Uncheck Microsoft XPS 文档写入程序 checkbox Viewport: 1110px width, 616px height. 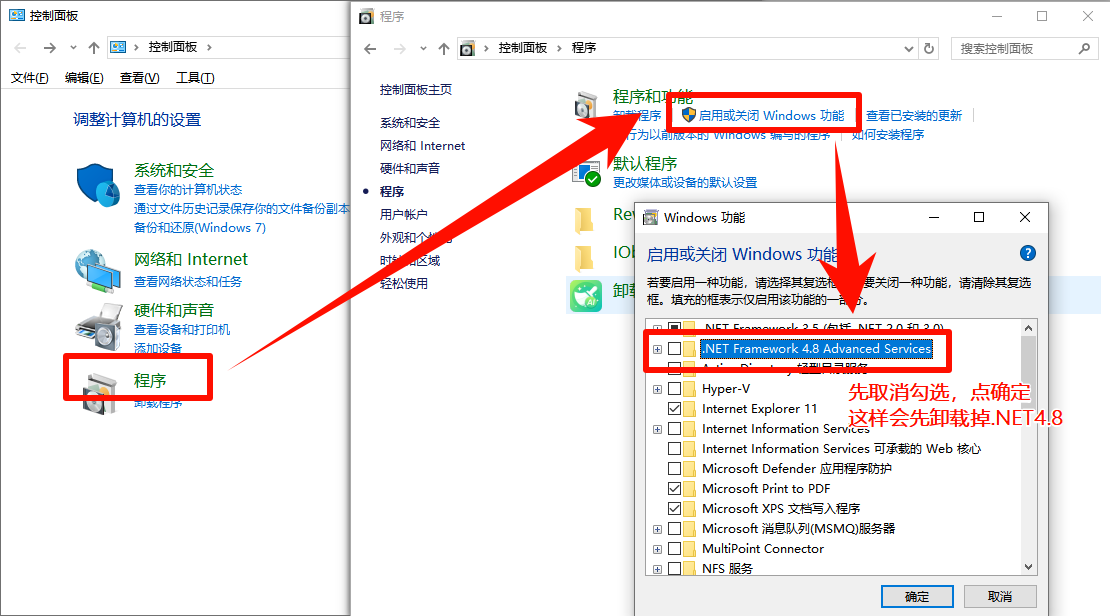tap(675, 508)
